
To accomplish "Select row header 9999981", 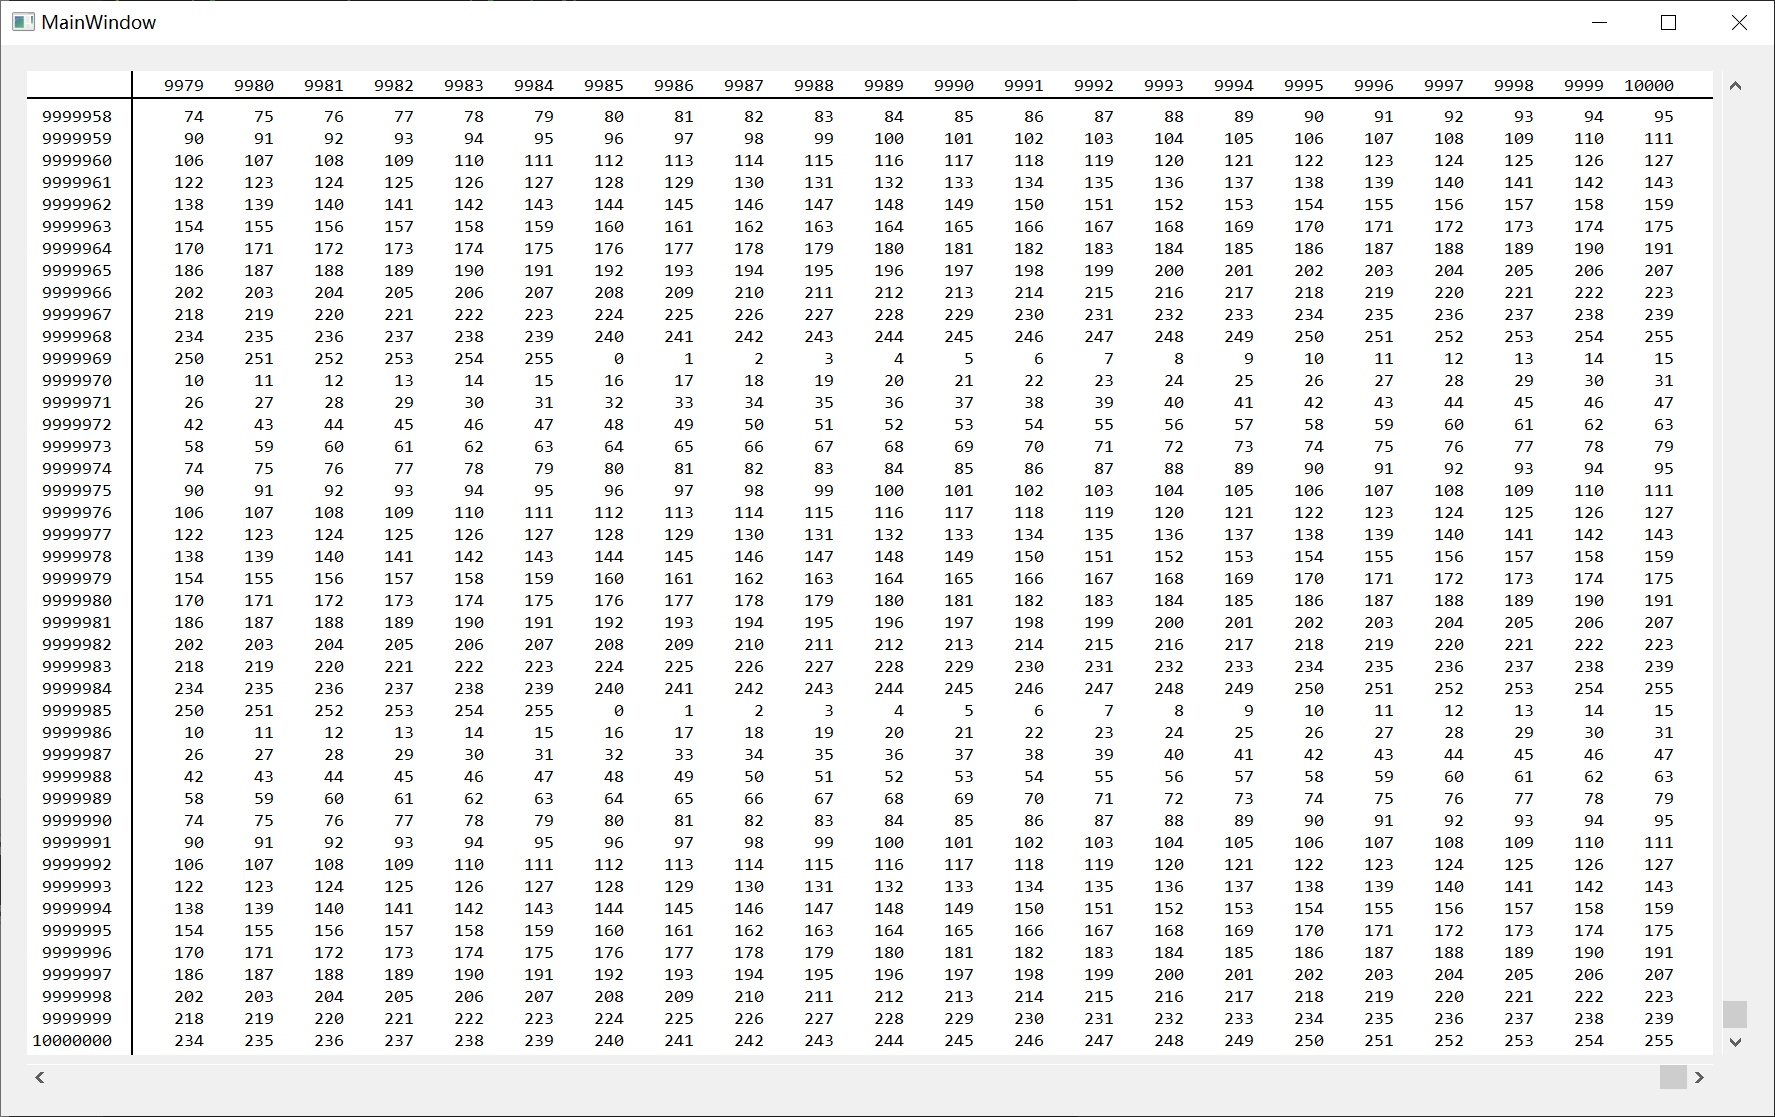I will pyautogui.click(x=77, y=623).
